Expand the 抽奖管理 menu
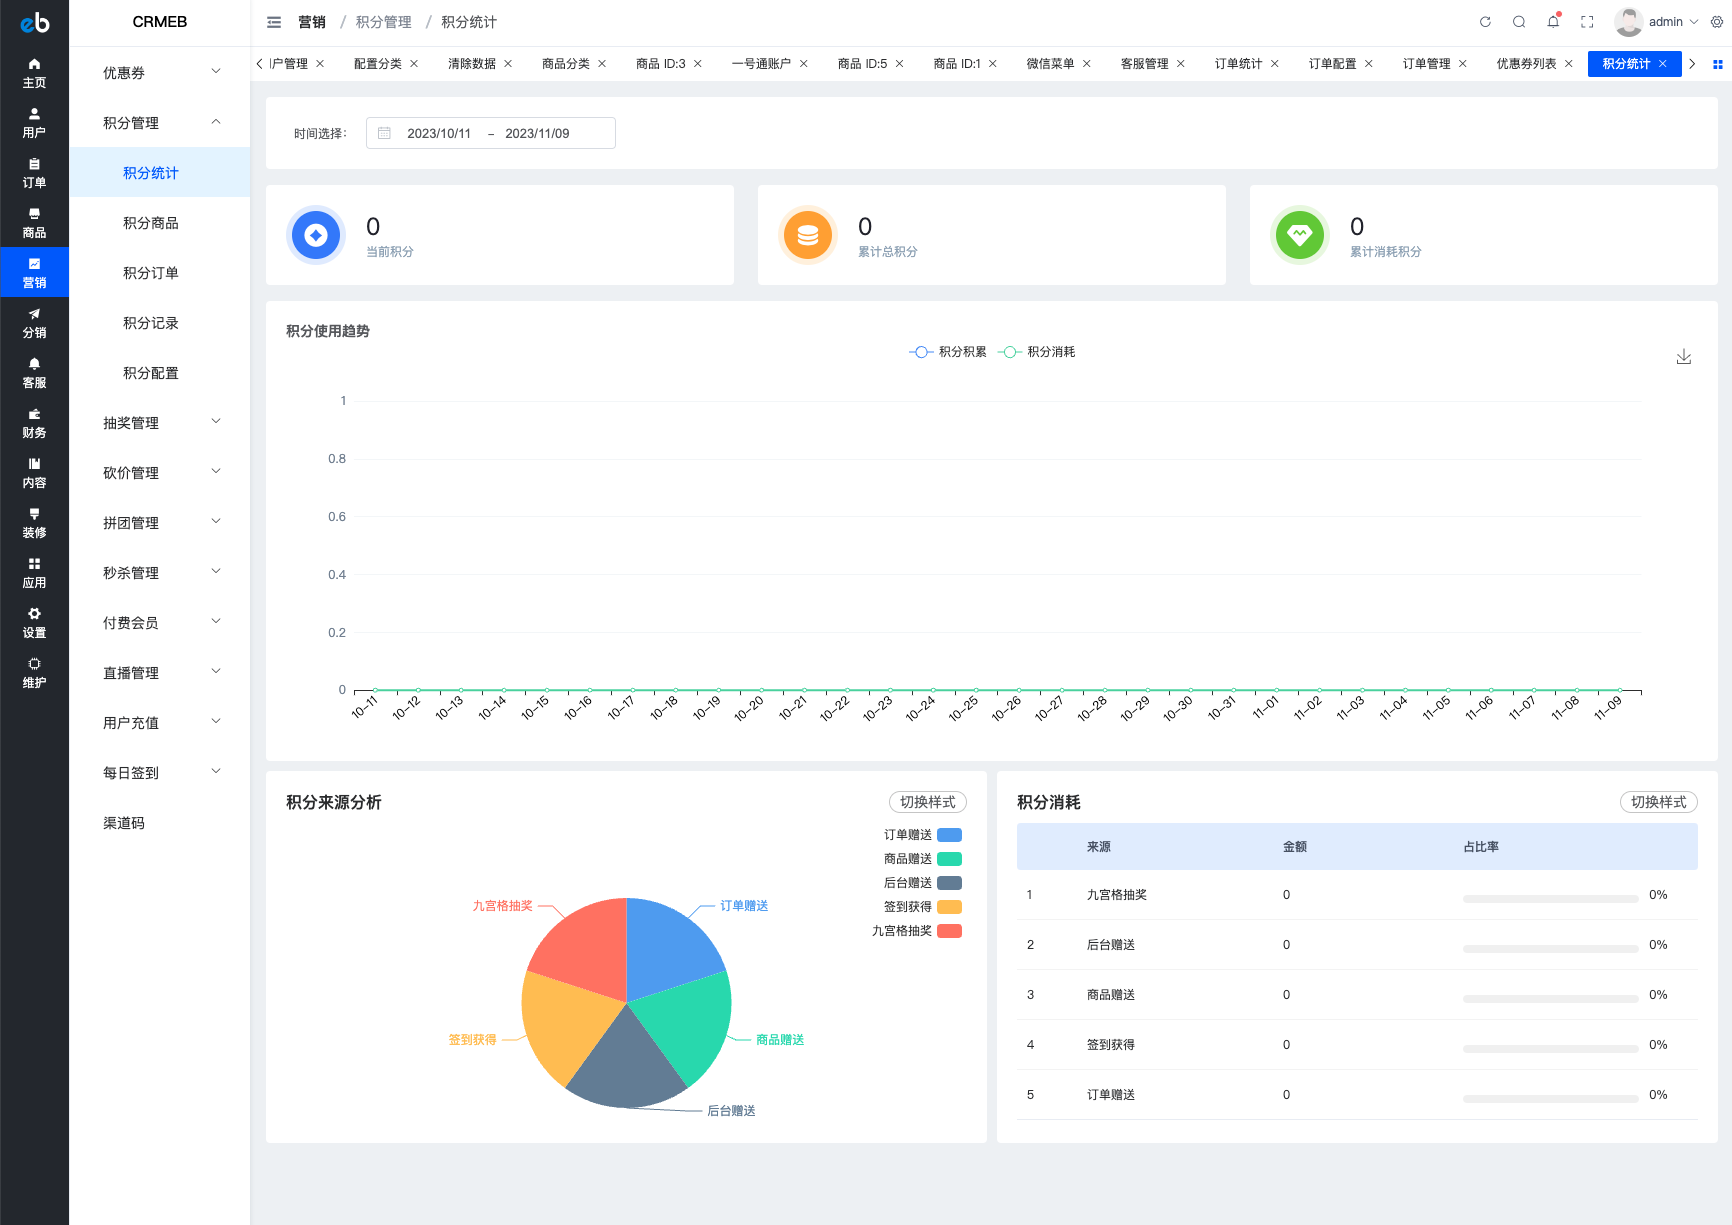1732x1225 pixels. tap(160, 422)
